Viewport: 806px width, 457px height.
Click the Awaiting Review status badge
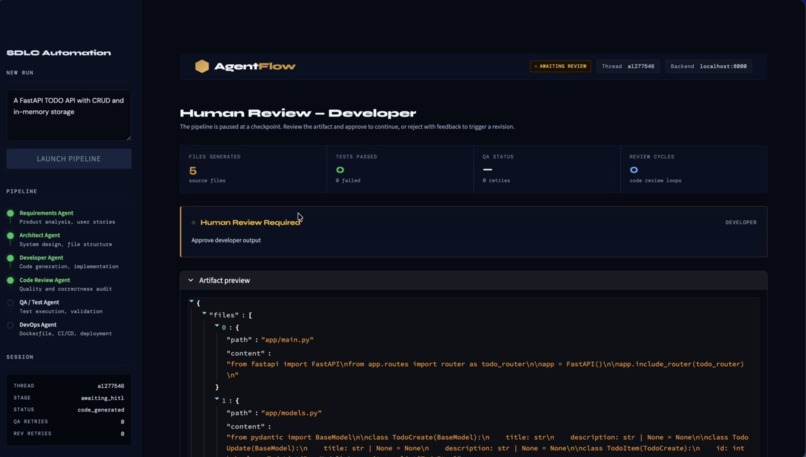tap(560, 66)
